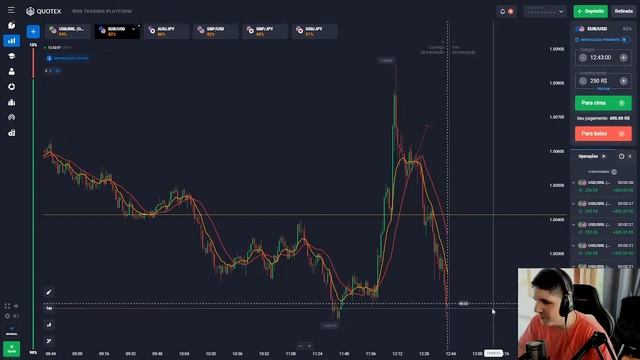Switch to AUD/JPY asset tab
The image size is (640, 360).
click(167, 31)
